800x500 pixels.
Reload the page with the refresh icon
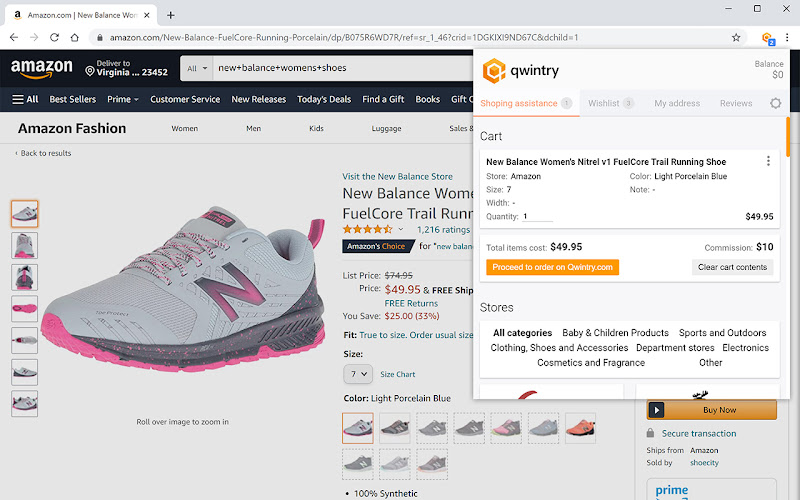[54, 37]
